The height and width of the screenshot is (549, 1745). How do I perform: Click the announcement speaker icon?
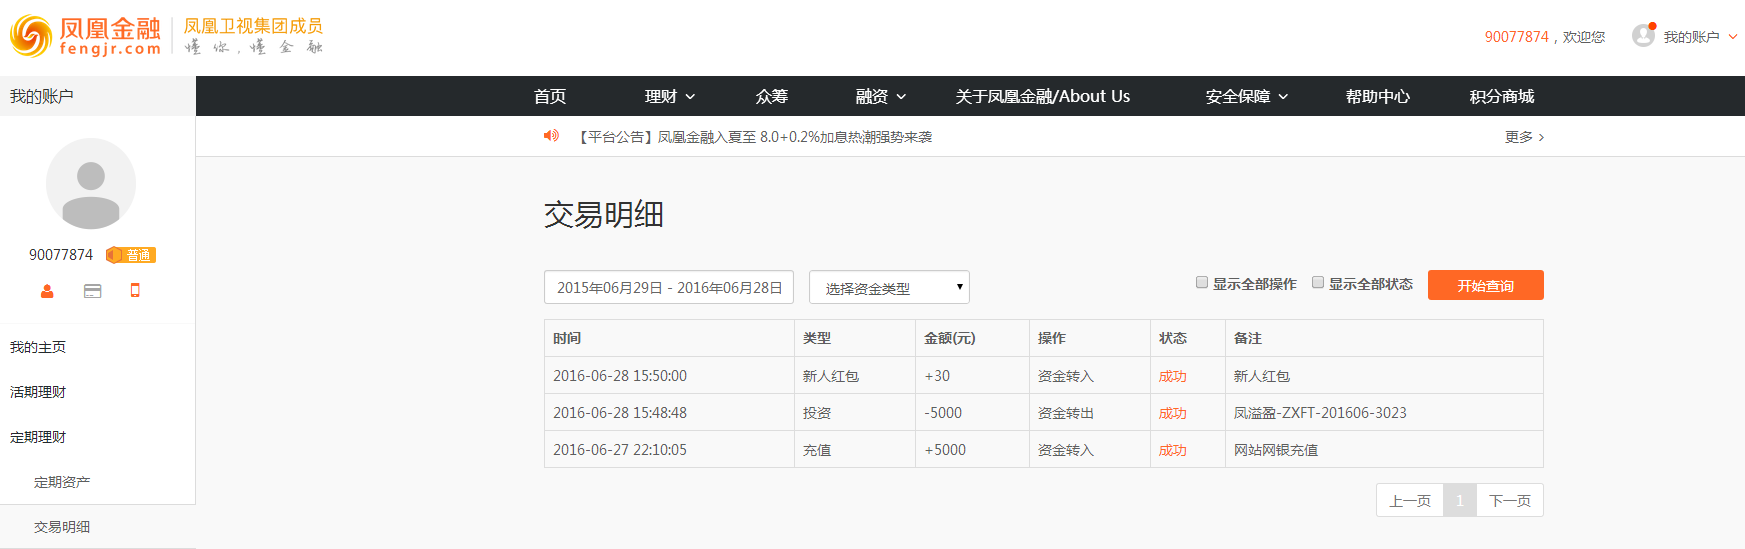pyautogui.click(x=551, y=135)
